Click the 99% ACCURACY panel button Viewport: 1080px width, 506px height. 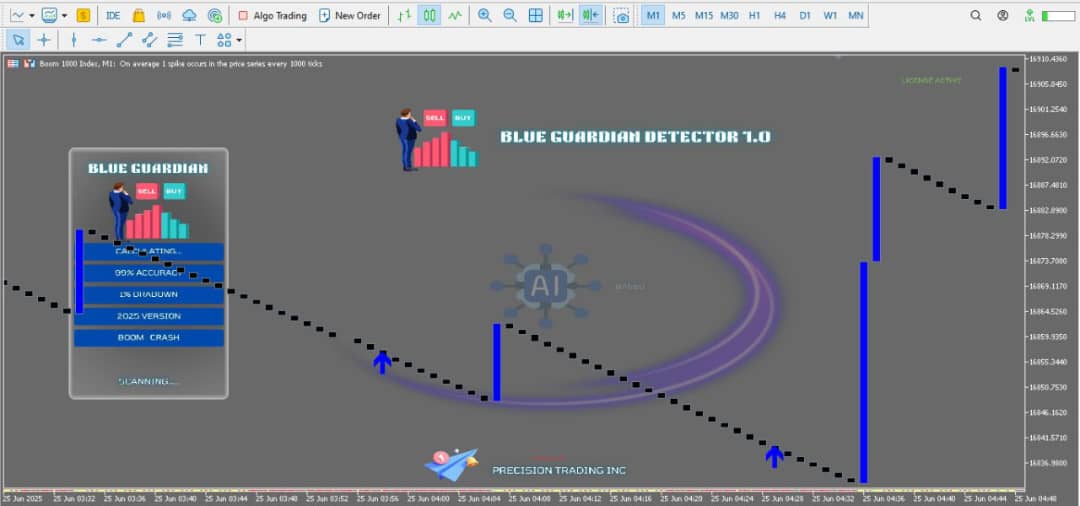[x=149, y=273]
